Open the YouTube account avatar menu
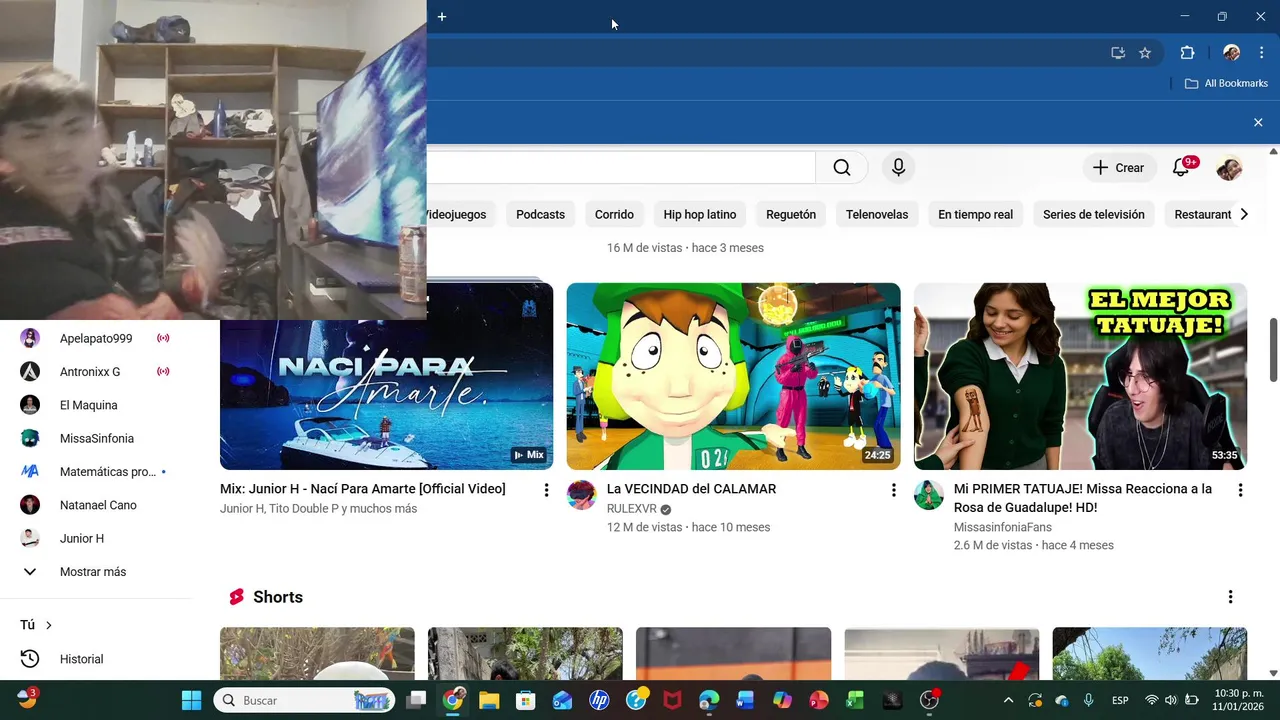Image resolution: width=1280 pixels, height=720 pixels. pos(1229,168)
